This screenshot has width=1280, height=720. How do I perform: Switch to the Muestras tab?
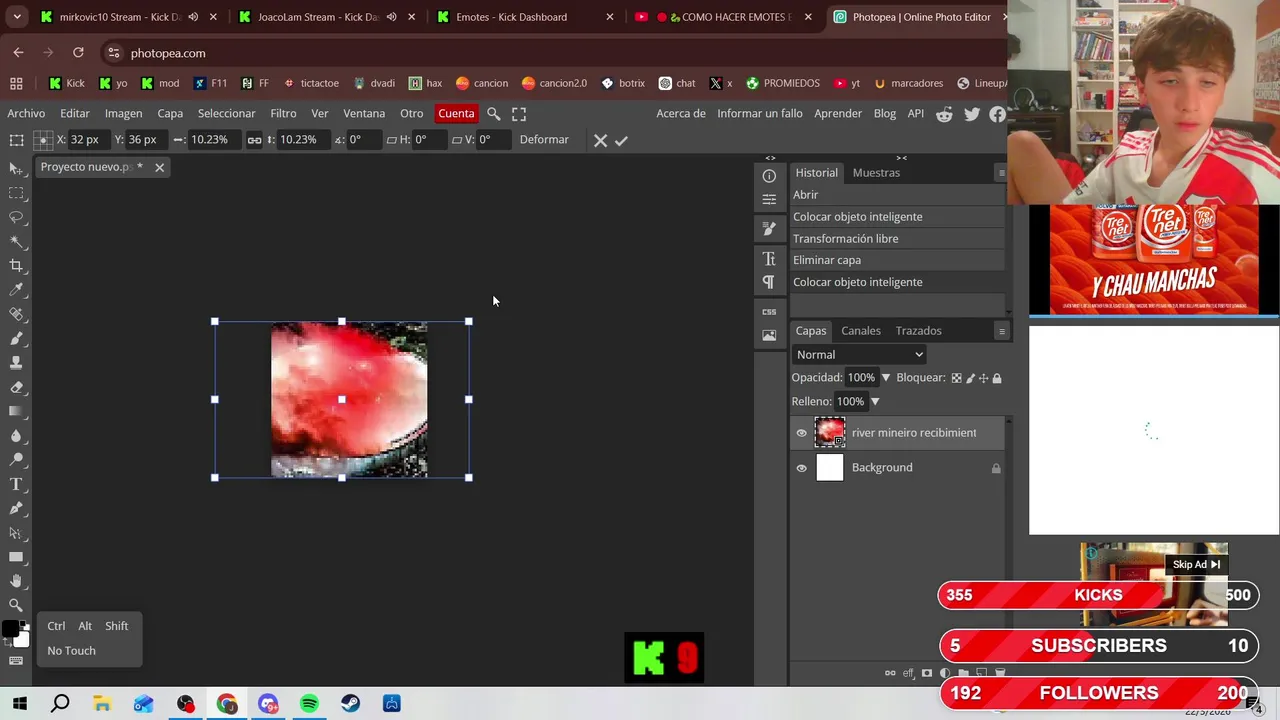click(x=876, y=173)
